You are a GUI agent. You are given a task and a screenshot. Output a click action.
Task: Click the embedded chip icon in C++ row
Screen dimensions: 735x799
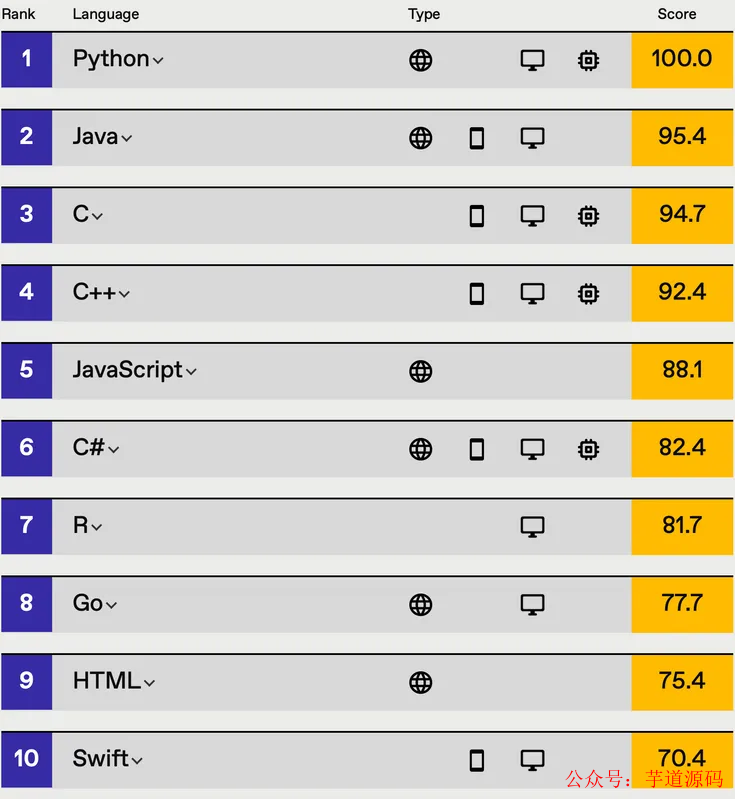click(589, 293)
